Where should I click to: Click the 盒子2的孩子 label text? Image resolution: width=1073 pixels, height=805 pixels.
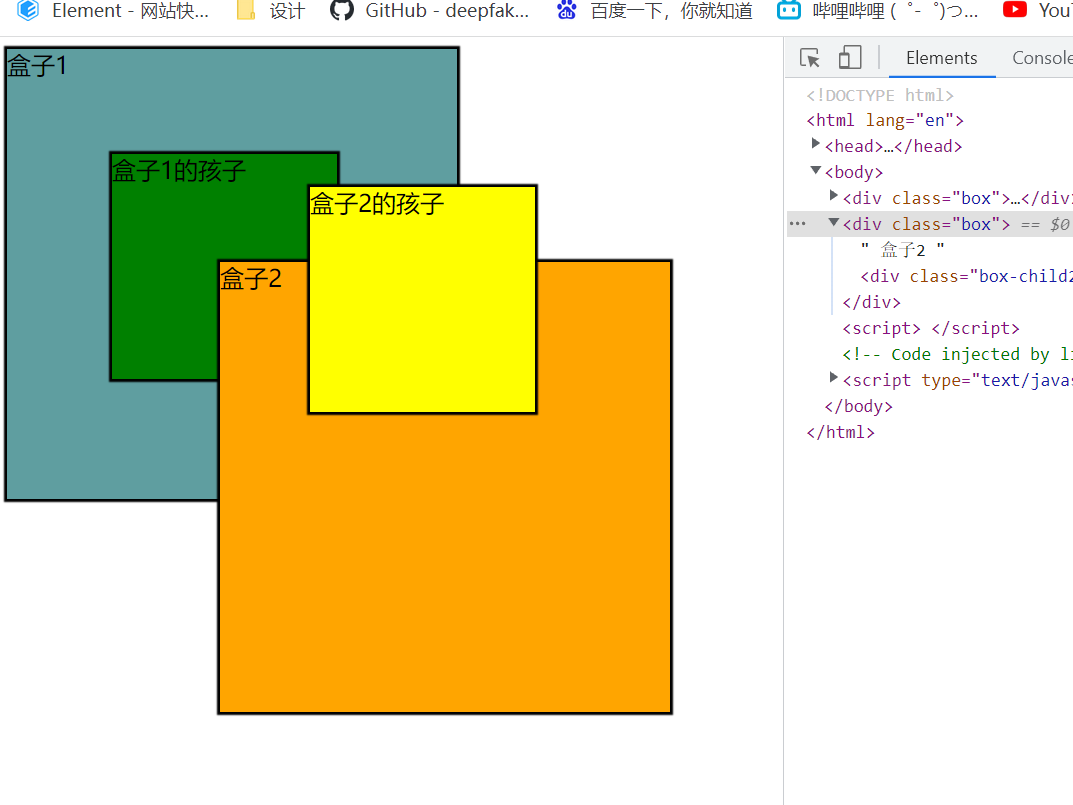(x=377, y=204)
